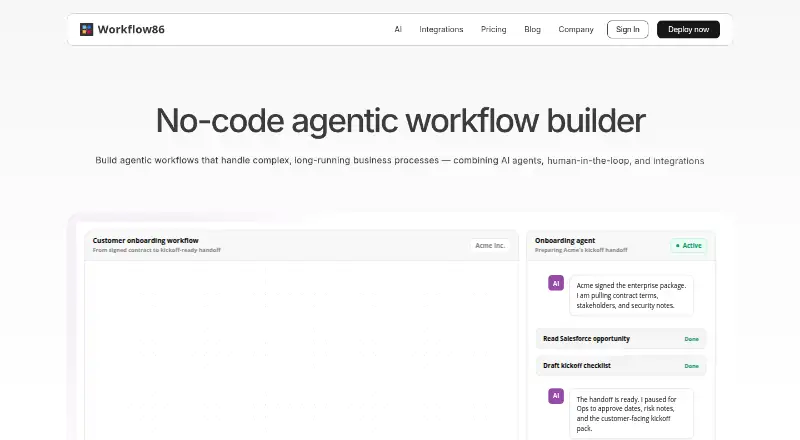Click the Customer onboarding workflow title
This screenshot has width=800, height=440.
click(x=145, y=240)
